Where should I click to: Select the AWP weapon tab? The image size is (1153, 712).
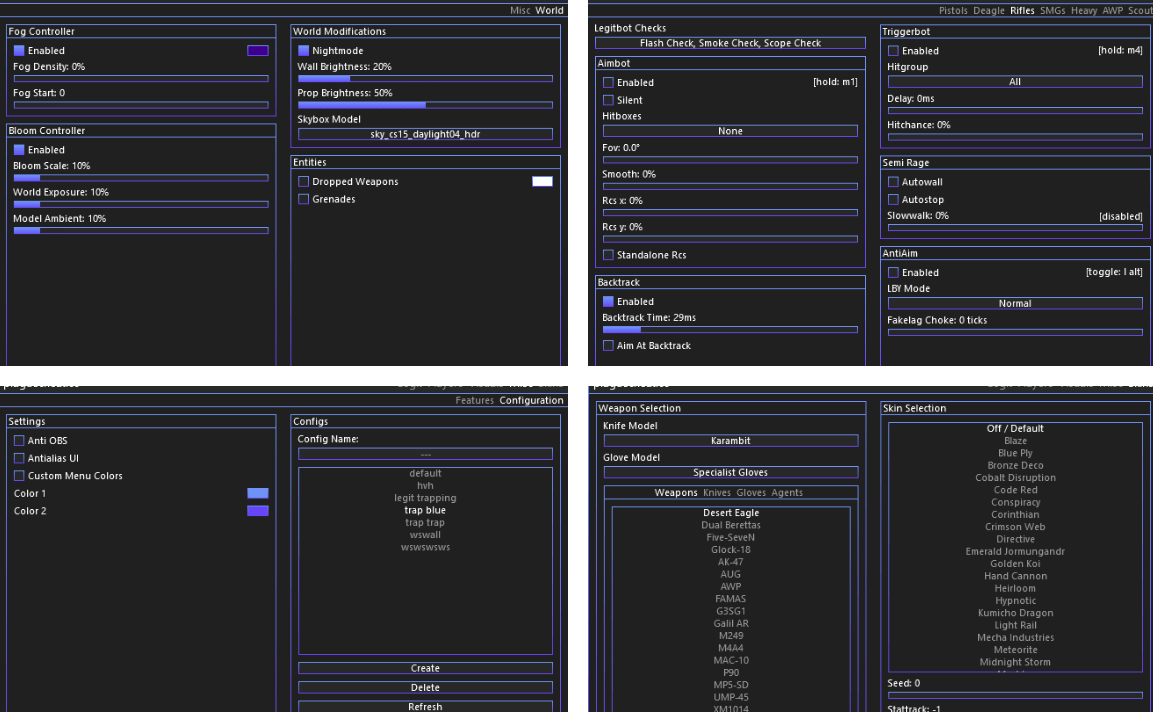click(x=1113, y=10)
